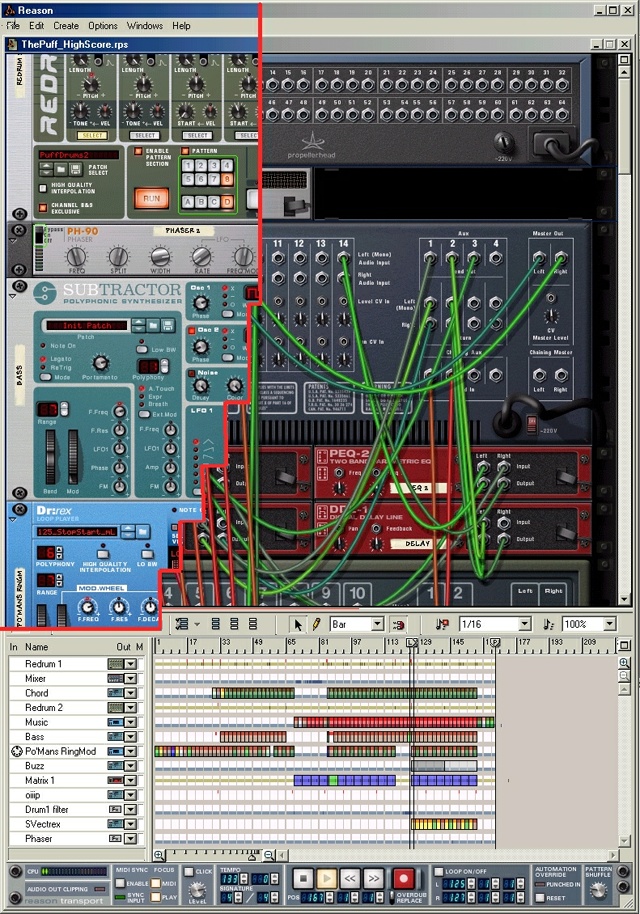Image resolution: width=640 pixels, height=914 pixels.
Task: Click the sequencer horizontal scrollbar
Action: point(450,855)
